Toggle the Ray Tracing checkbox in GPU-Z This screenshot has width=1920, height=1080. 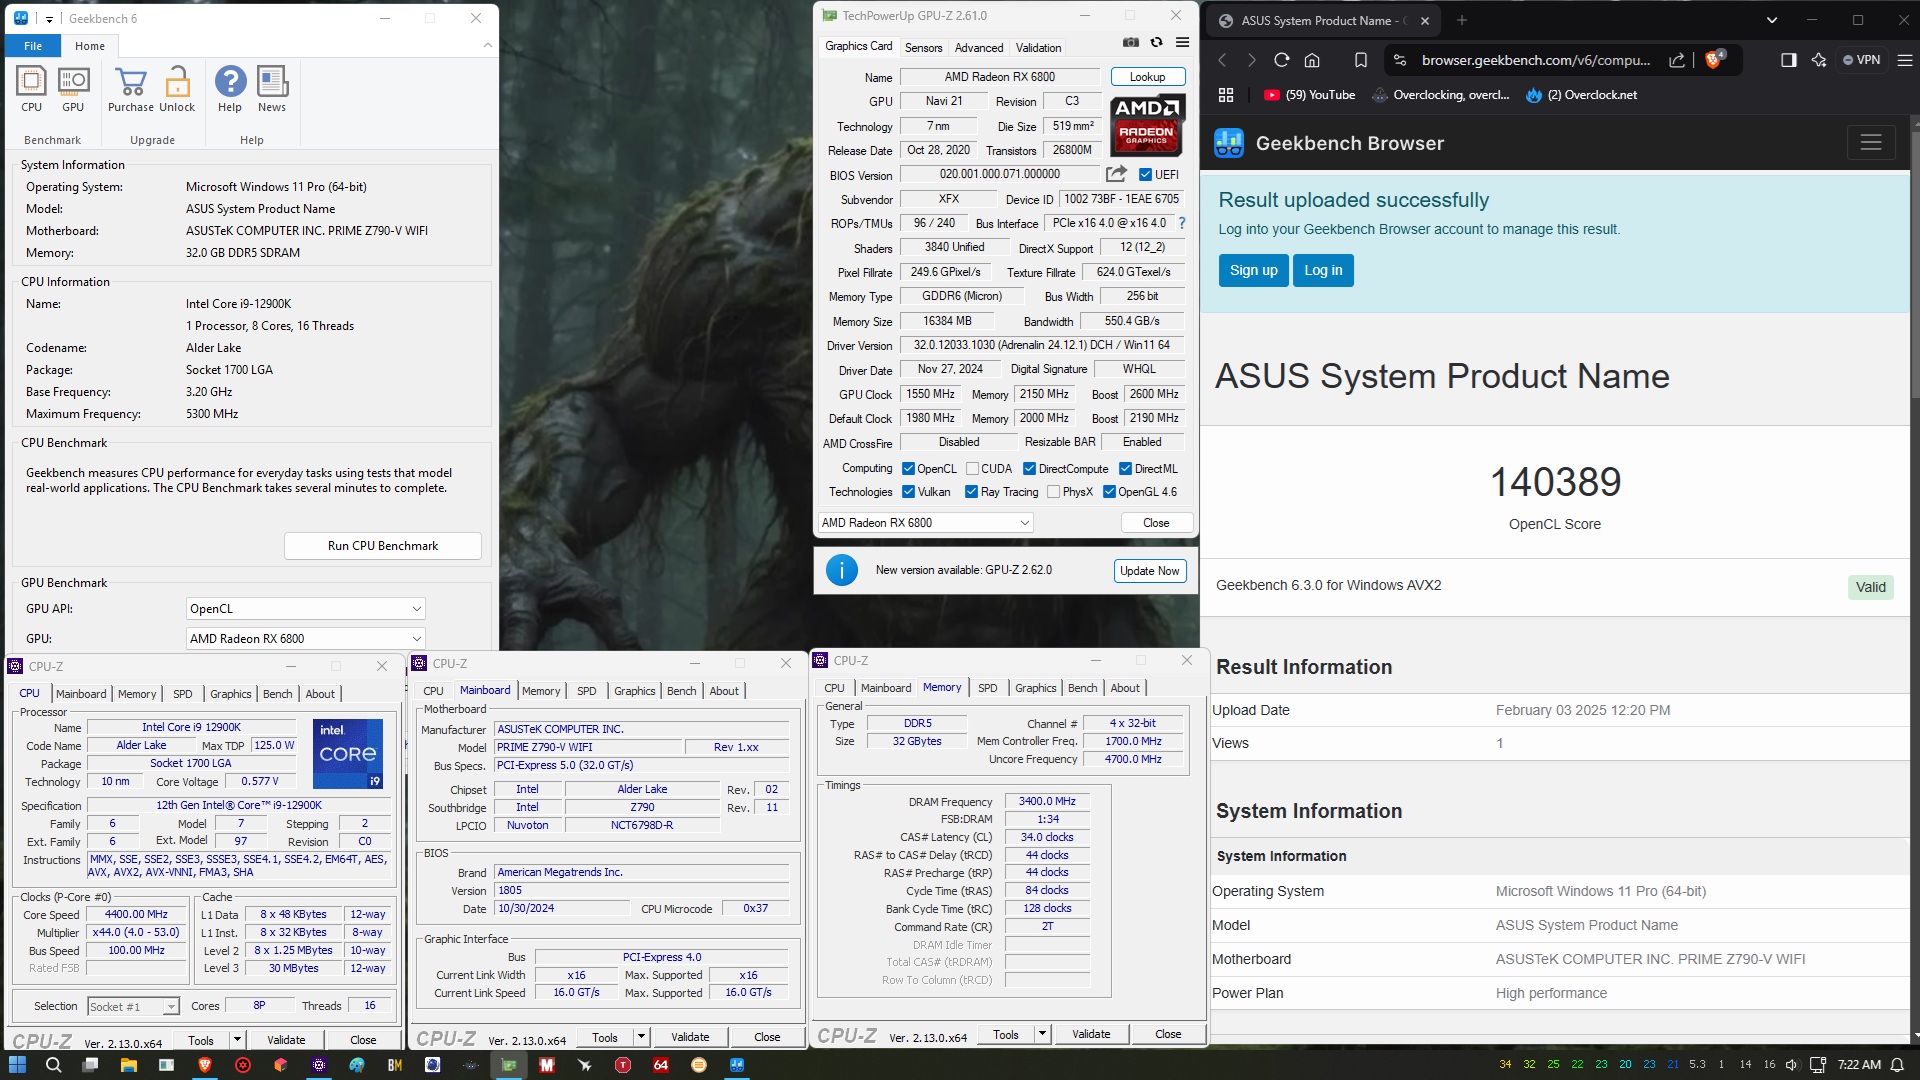tap(971, 492)
